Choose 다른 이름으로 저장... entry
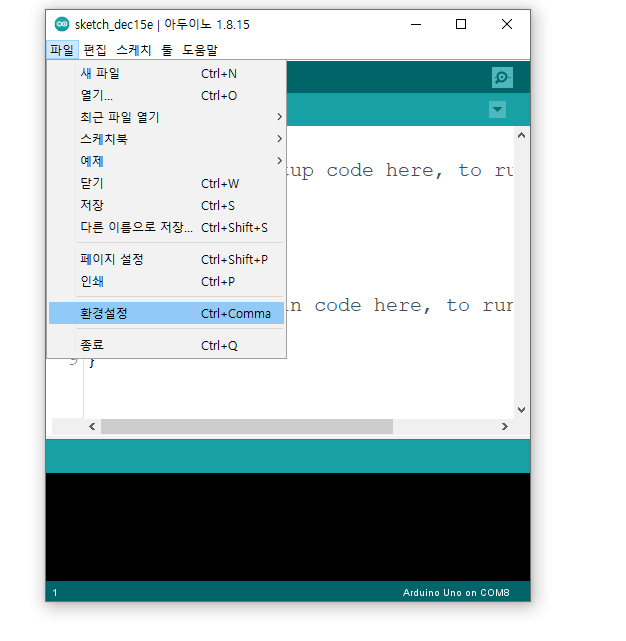The image size is (626, 641). coord(166,227)
